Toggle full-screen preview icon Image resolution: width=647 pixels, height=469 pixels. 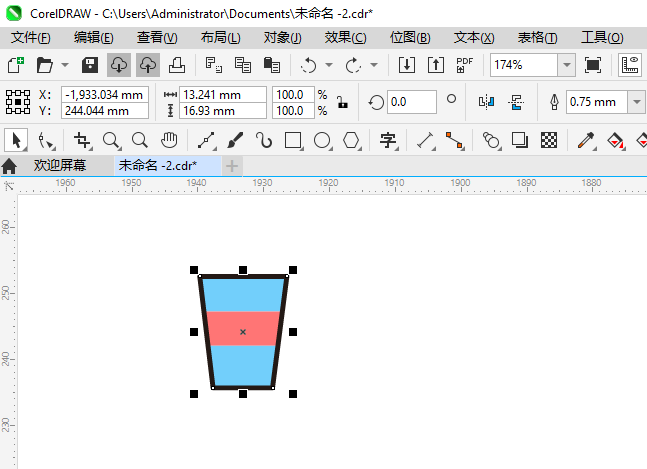(x=593, y=65)
